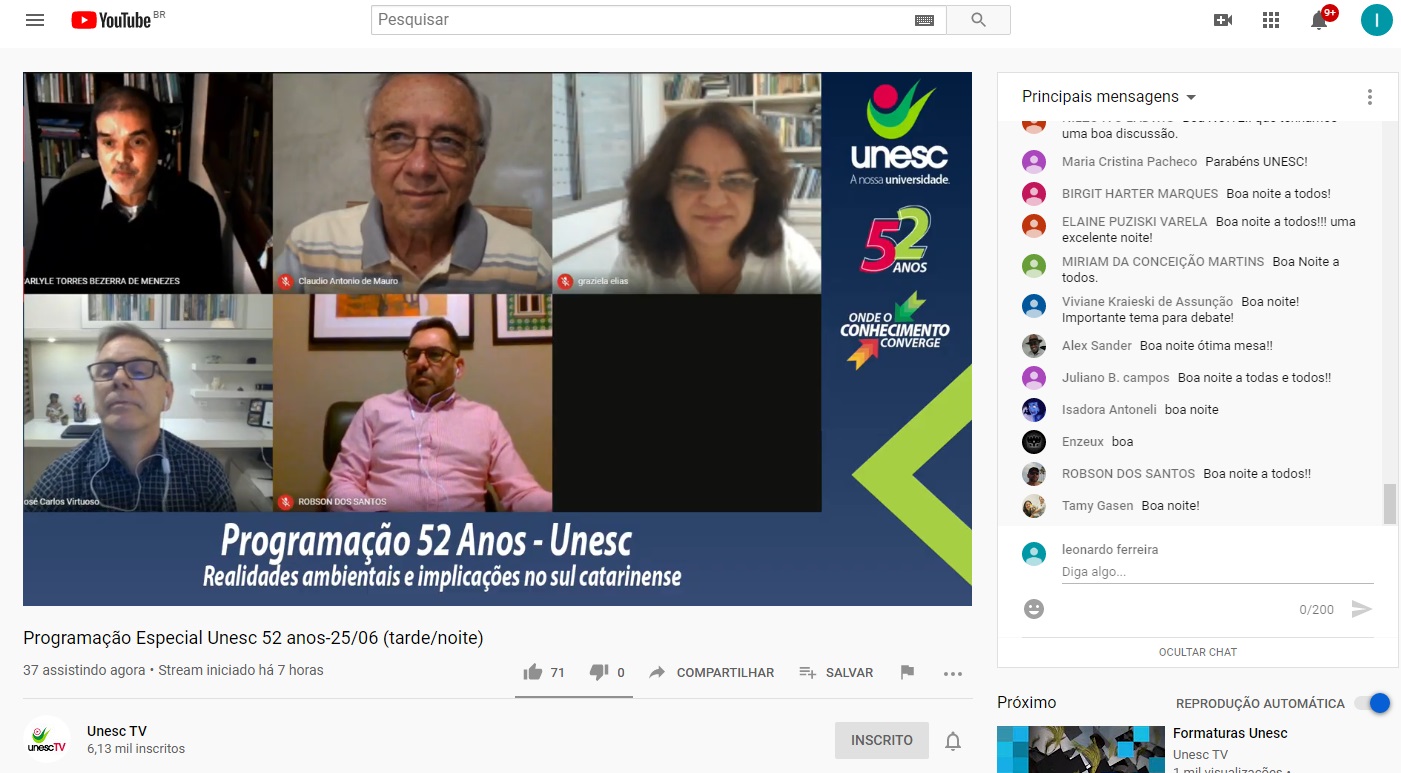
Task: Click the magnifier search button
Action: point(978,20)
